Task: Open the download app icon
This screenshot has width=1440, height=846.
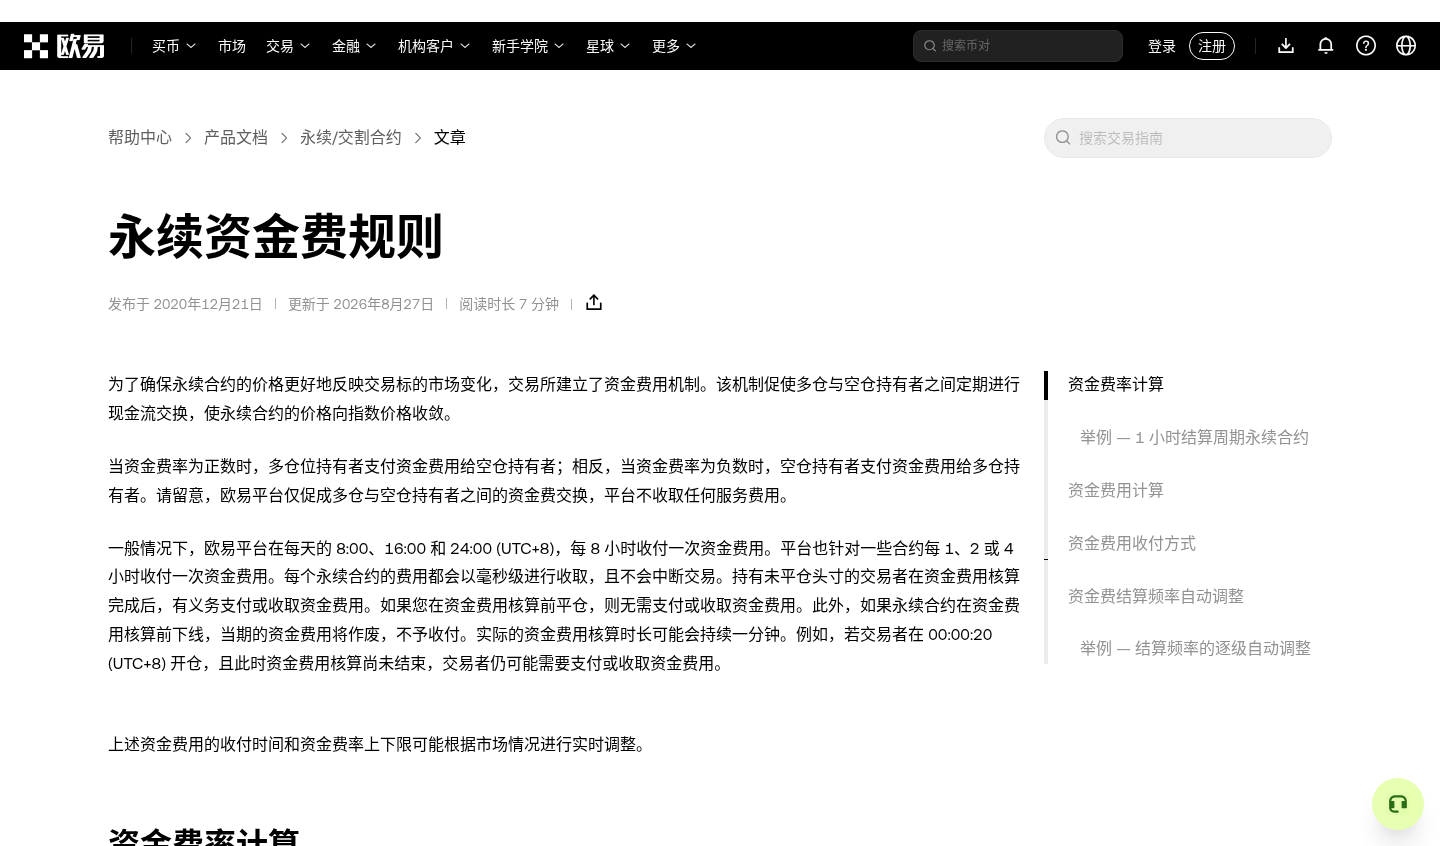Action: [x=1286, y=46]
